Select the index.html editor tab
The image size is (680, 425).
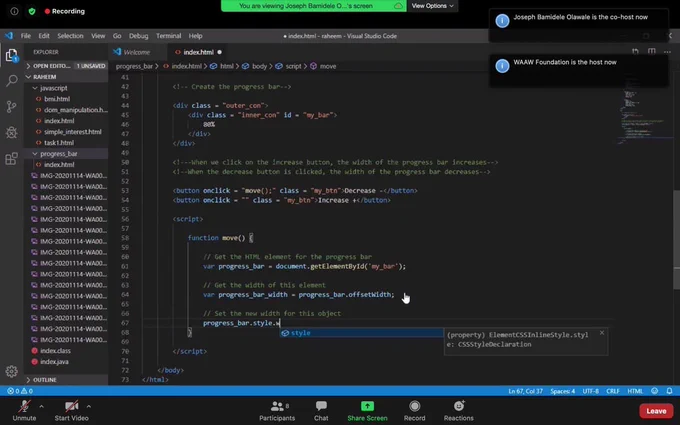click(x=197, y=52)
